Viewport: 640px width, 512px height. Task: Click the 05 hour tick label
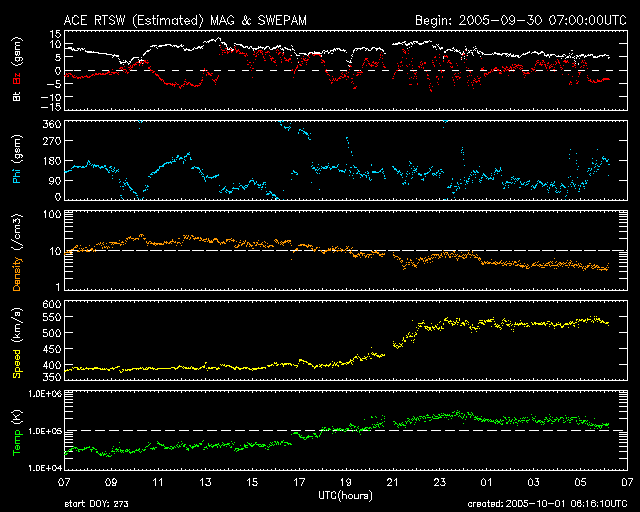click(580, 483)
